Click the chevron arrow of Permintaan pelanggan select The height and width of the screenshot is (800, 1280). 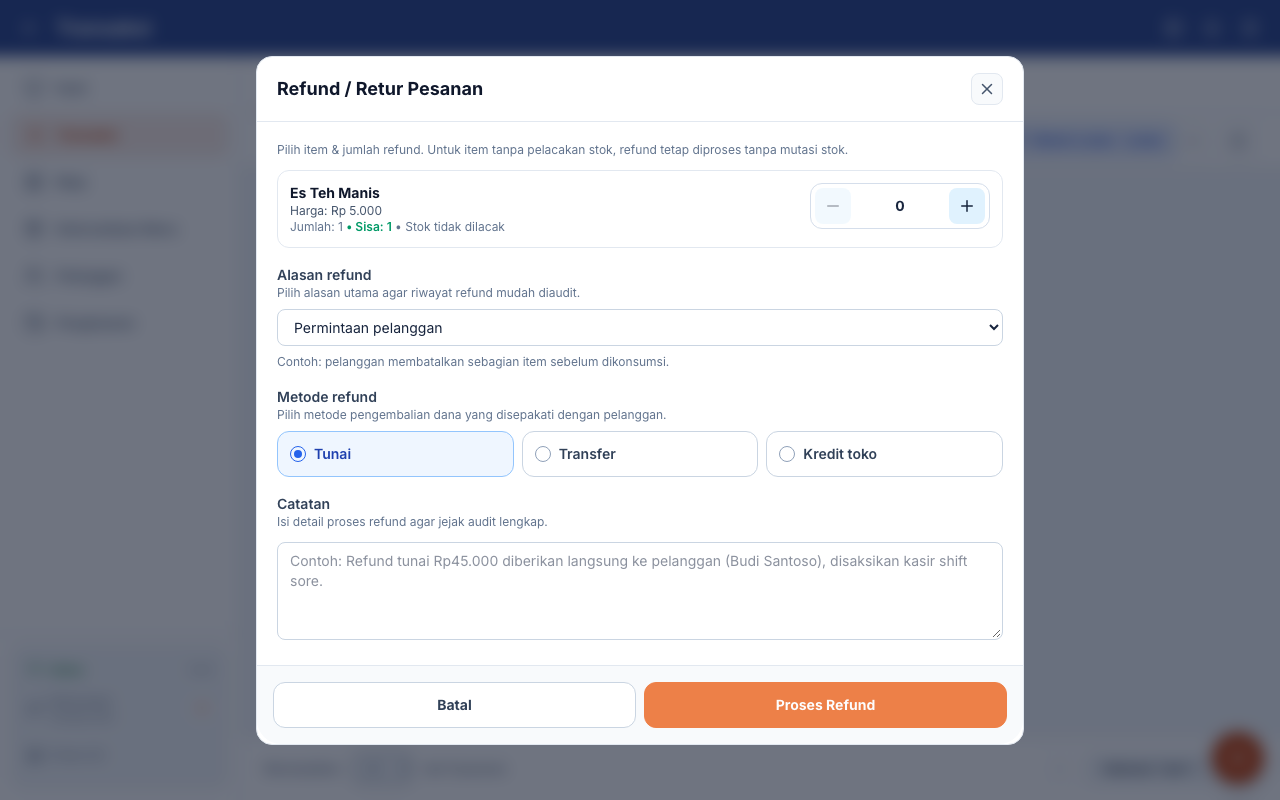point(992,328)
